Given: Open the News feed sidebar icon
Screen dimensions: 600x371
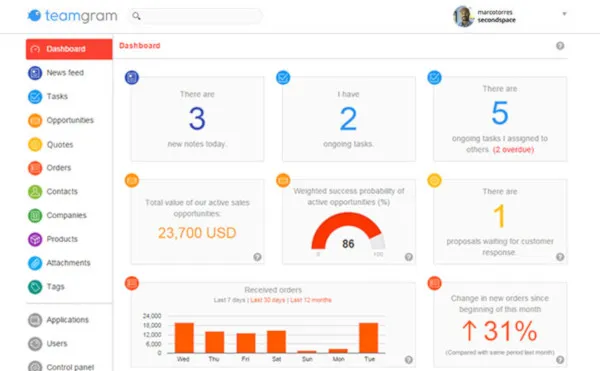Looking at the screenshot, I should click(x=35, y=73).
